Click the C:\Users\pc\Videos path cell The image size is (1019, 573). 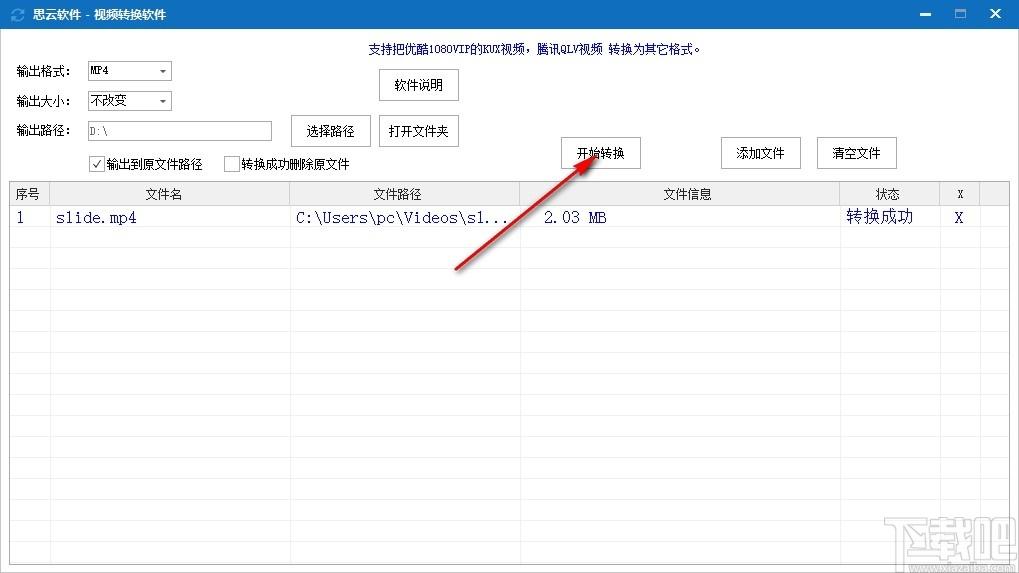404,217
